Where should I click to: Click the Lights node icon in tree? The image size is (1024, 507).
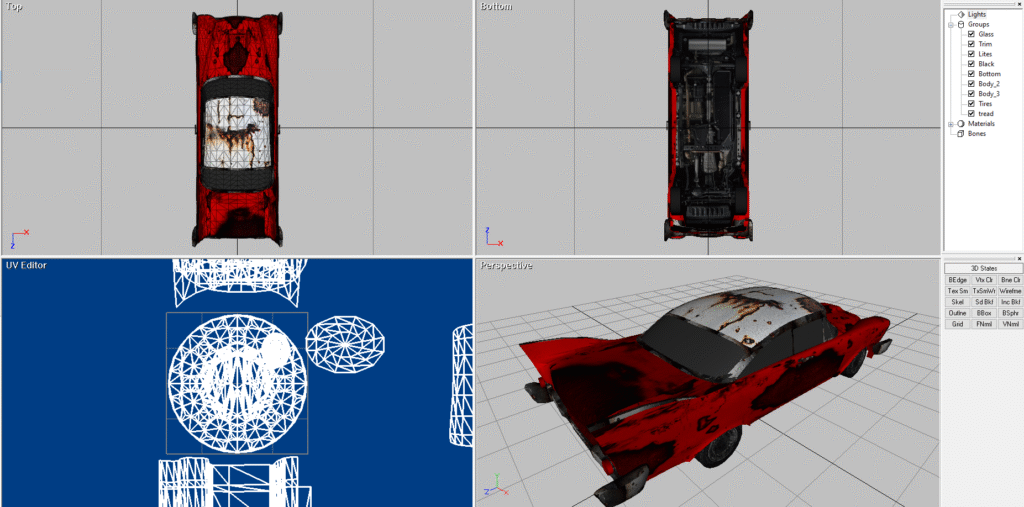[x=961, y=14]
